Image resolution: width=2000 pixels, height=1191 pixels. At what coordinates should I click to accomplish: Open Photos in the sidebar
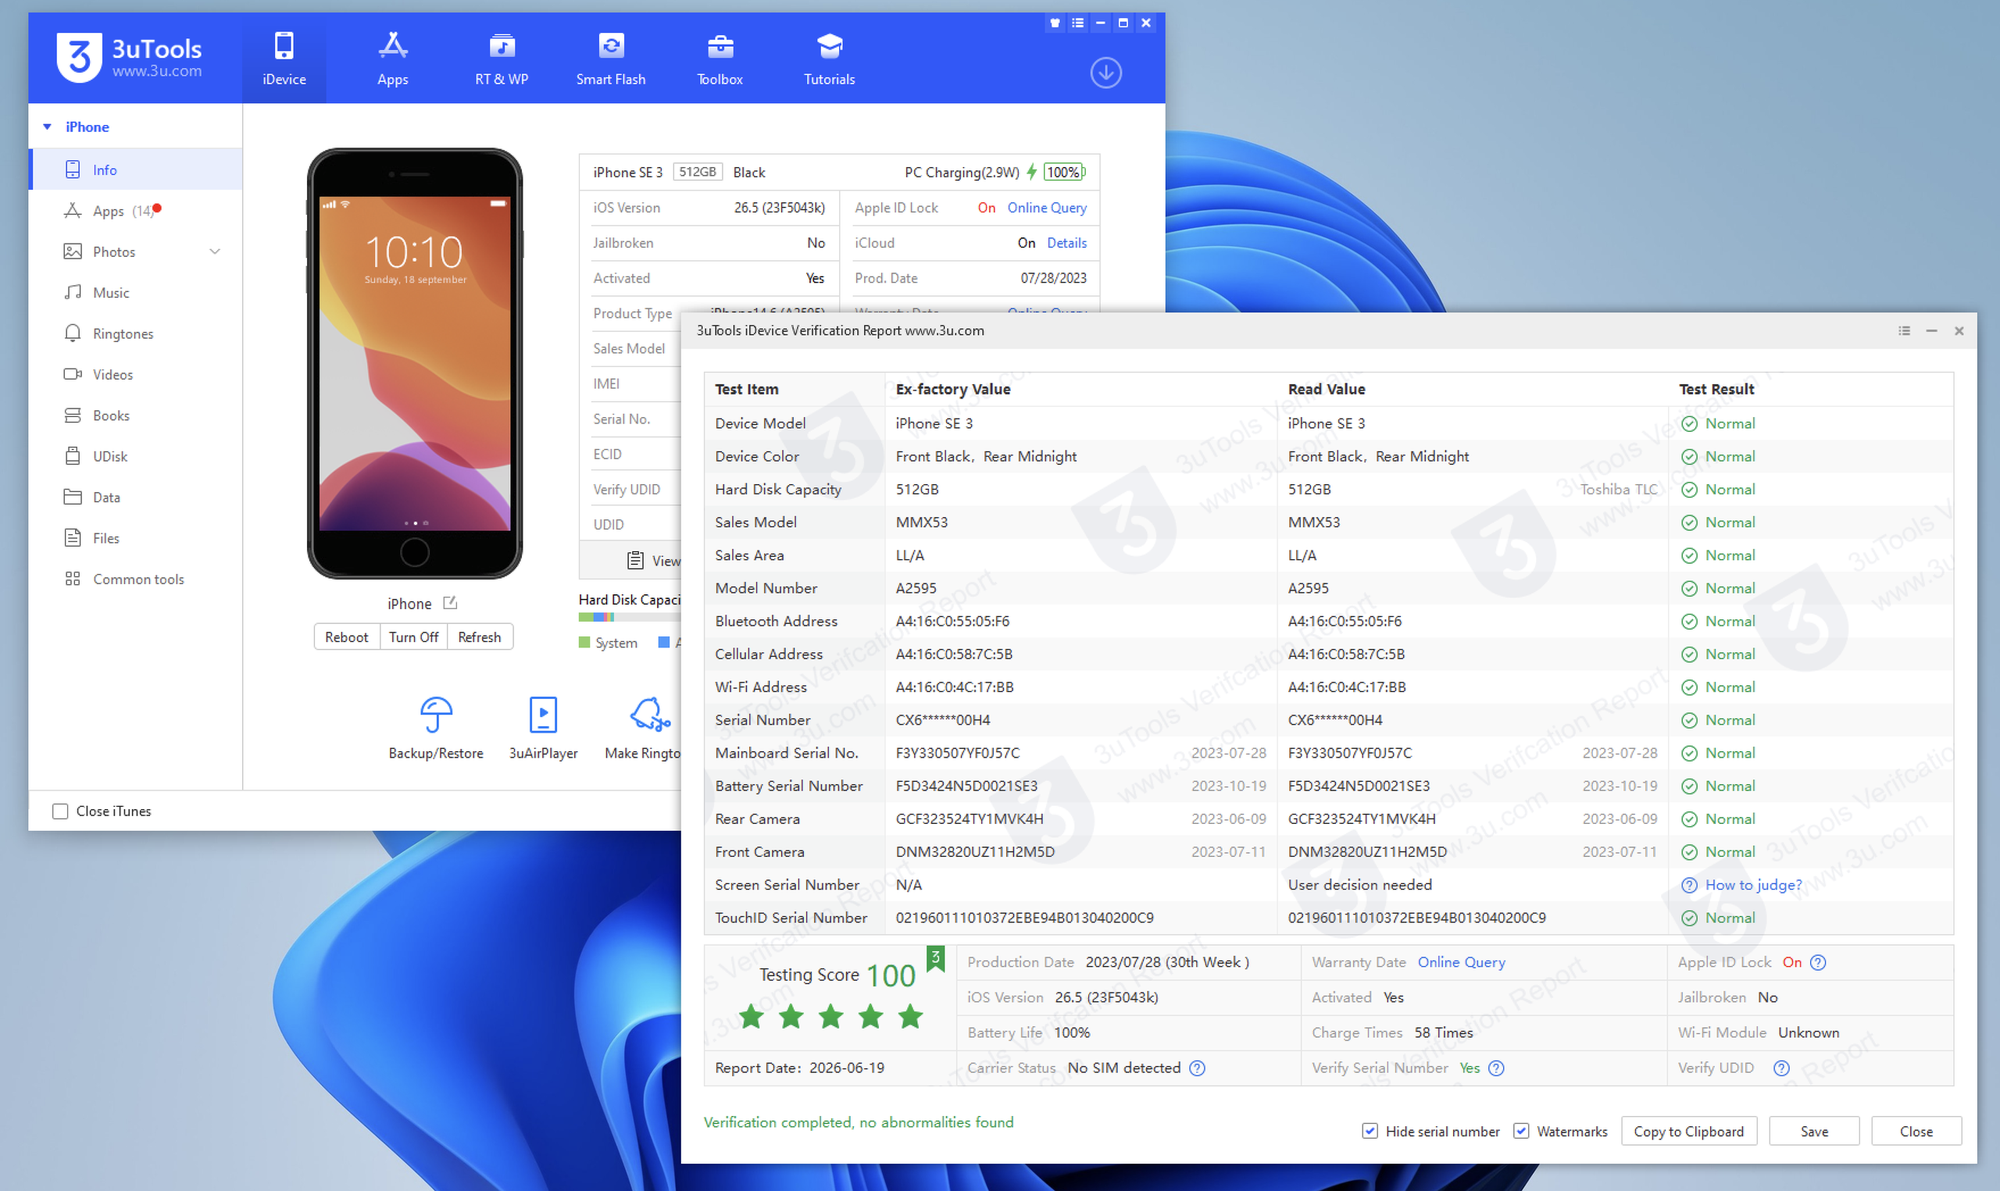136,252
